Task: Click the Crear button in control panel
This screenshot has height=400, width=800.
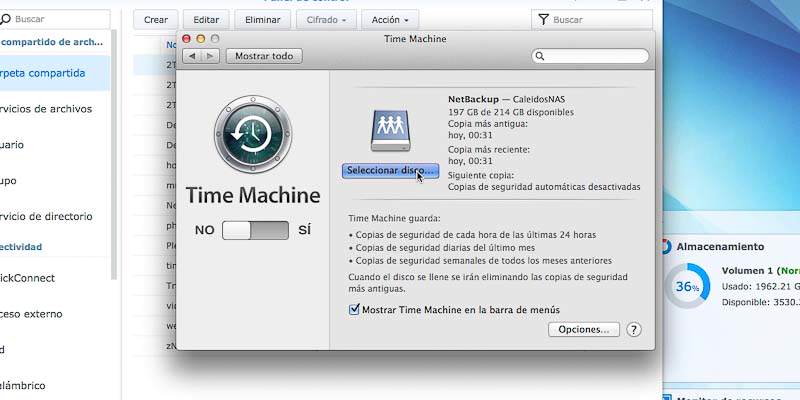Action: coord(156,20)
